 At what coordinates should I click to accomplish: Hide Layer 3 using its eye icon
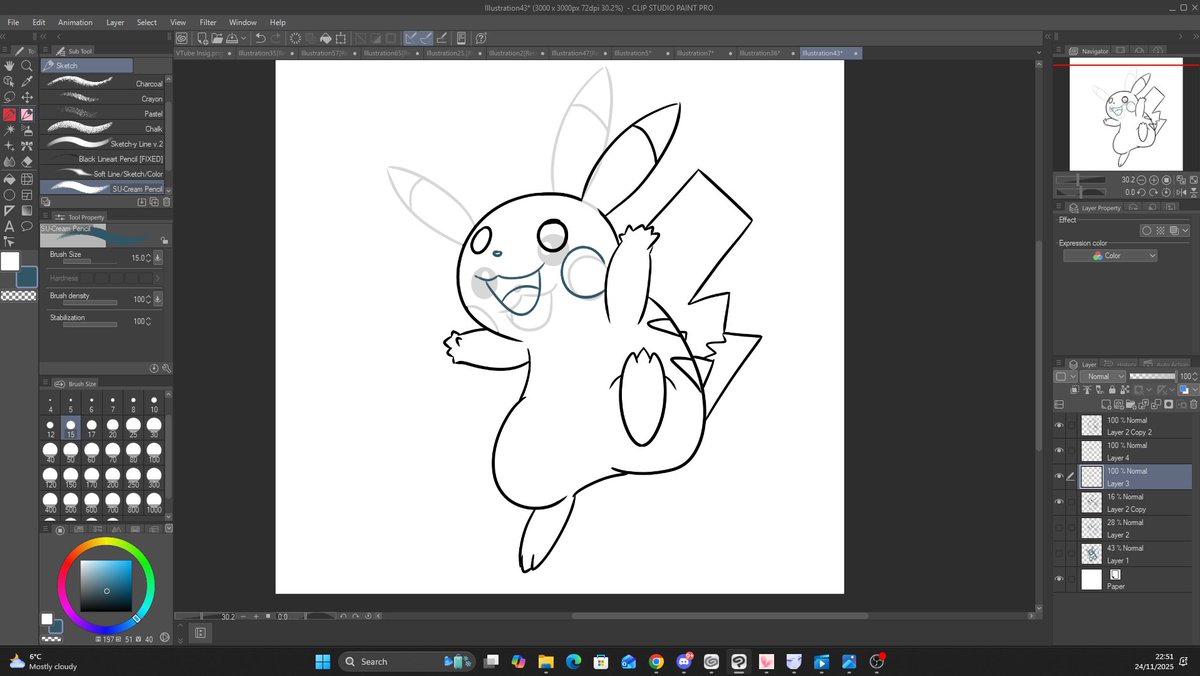pos(1060,476)
